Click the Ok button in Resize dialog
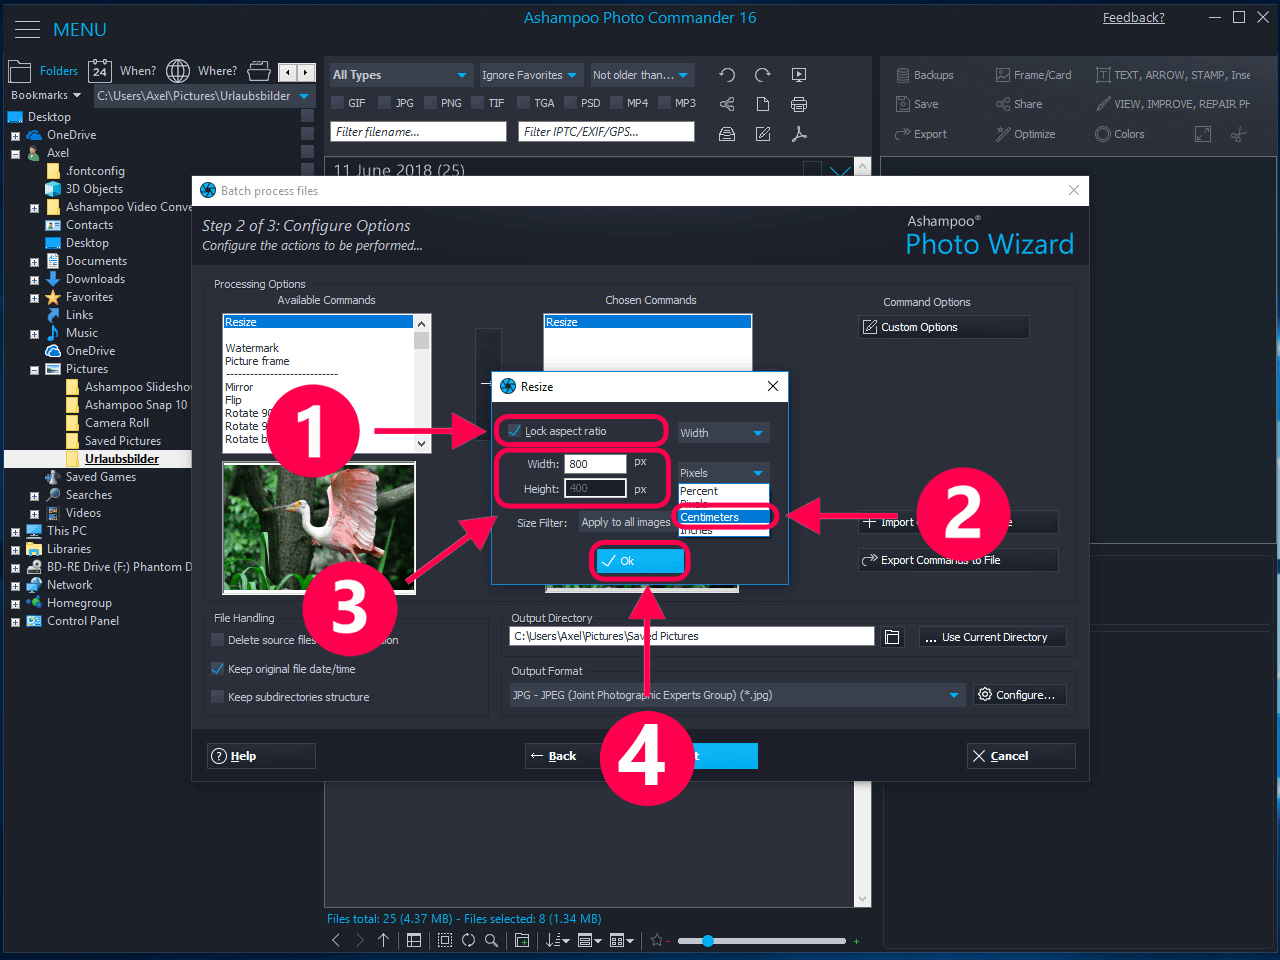1280x960 pixels. click(641, 561)
